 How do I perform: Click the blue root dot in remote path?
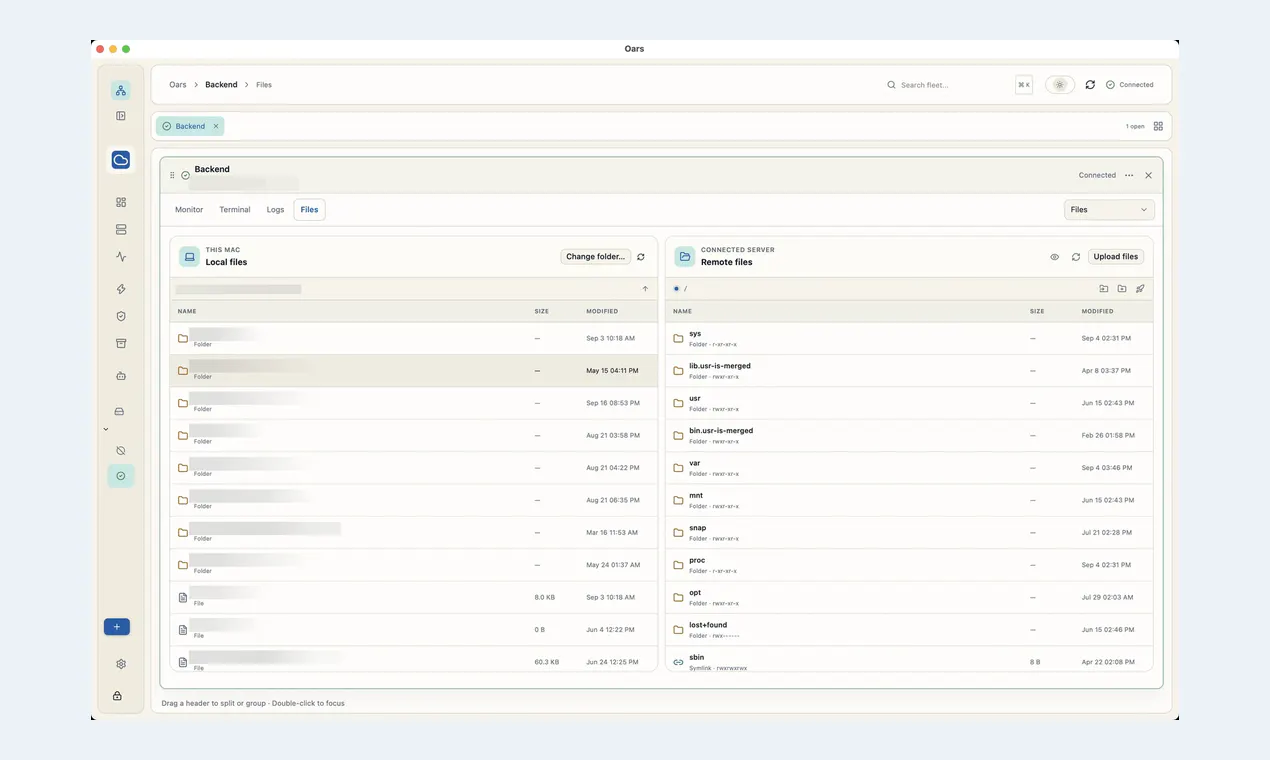(676, 289)
